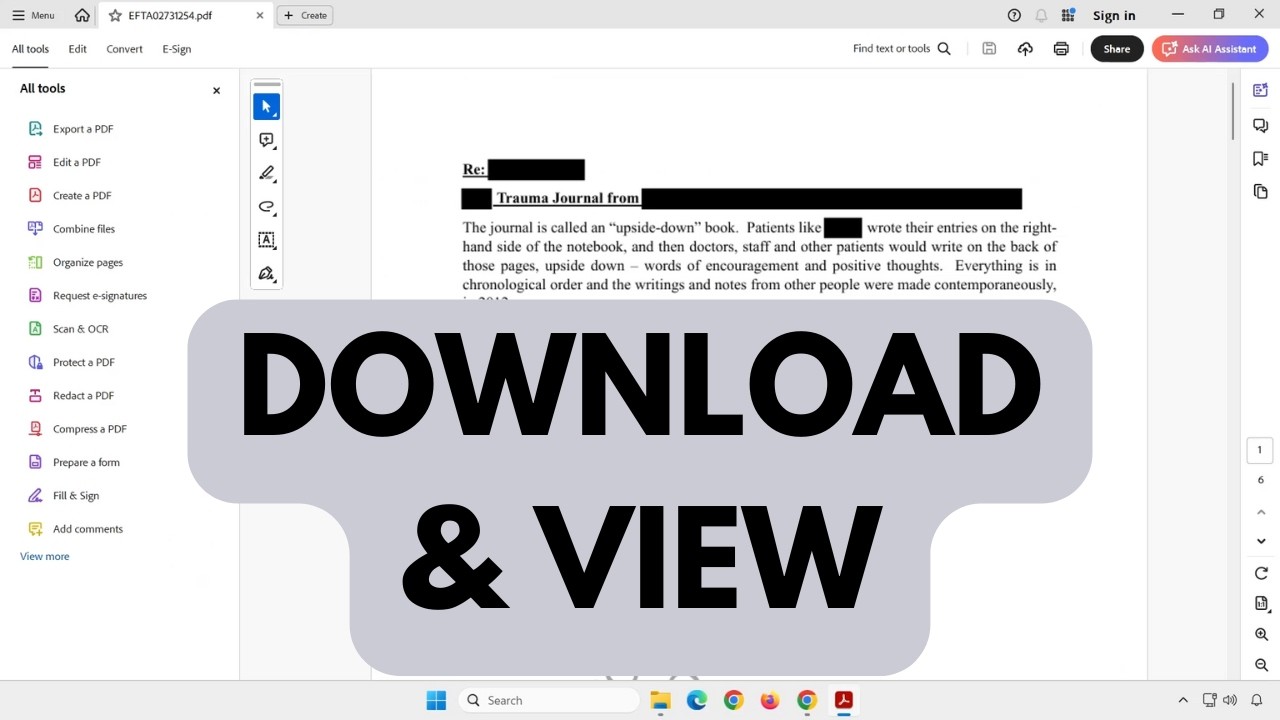This screenshot has width=1280, height=720.
Task: Click the Share button
Action: point(1117,49)
